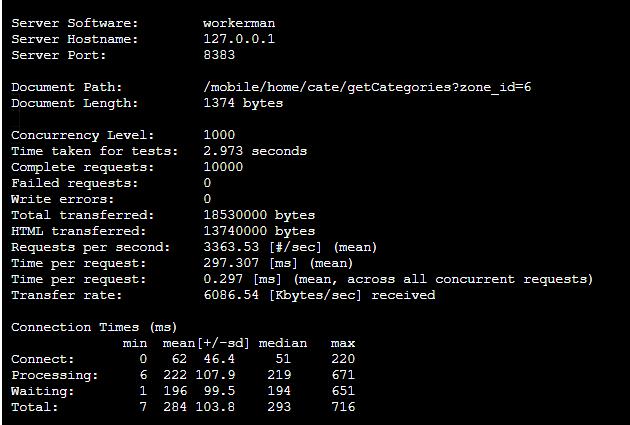Click the Processing row label
This screenshot has height=425, width=630.
pyautogui.click(x=55, y=376)
